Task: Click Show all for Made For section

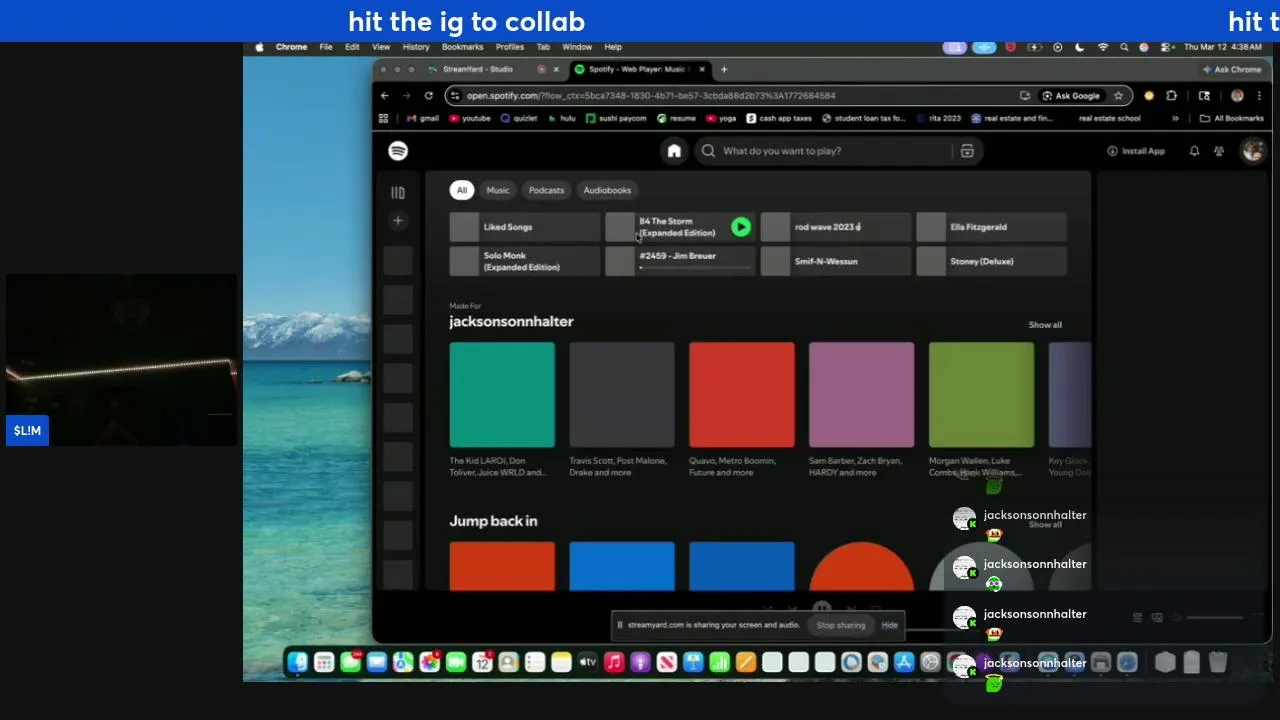Action: [x=1045, y=325]
